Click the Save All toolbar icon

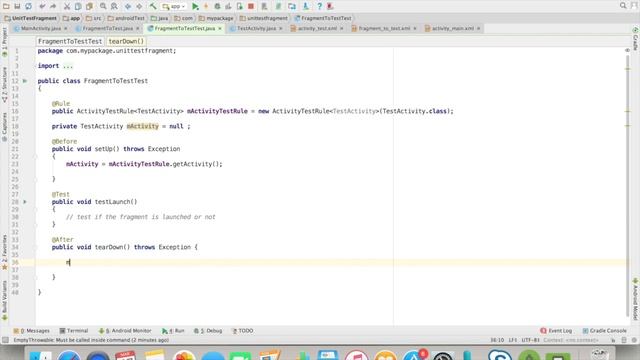(17, 6)
